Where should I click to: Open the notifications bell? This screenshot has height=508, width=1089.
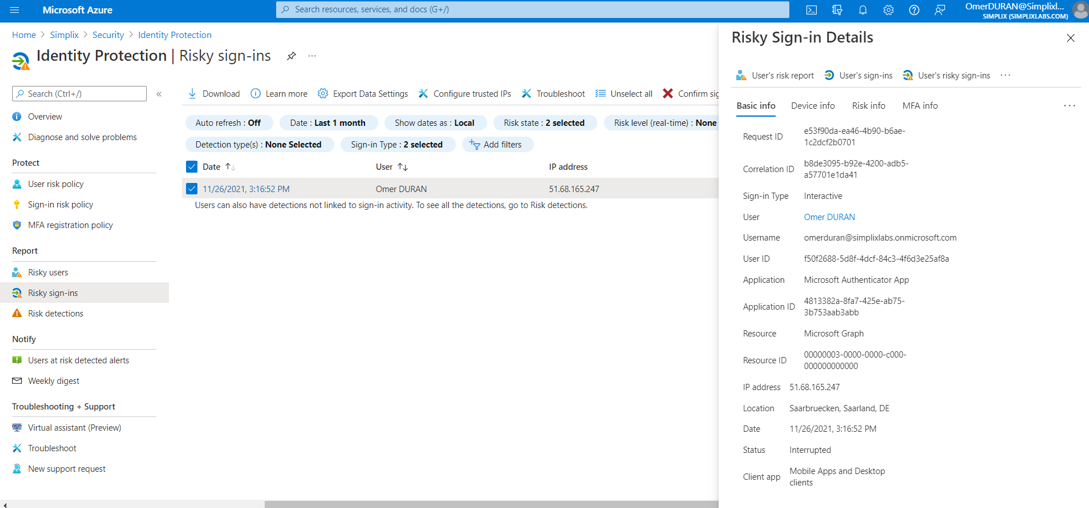tap(863, 10)
